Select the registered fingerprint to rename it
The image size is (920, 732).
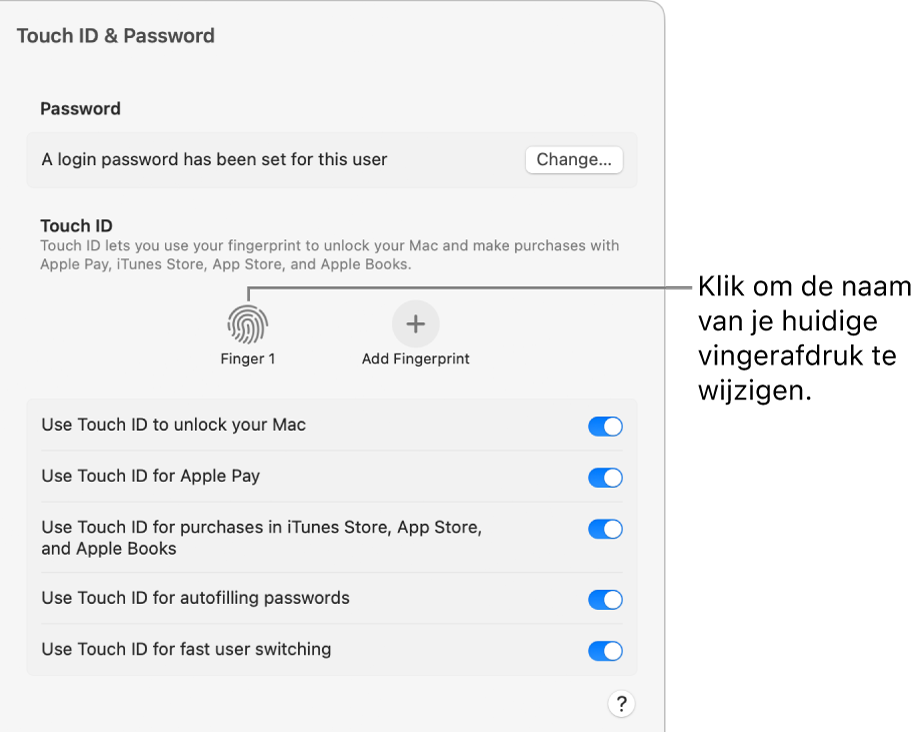tap(247, 322)
